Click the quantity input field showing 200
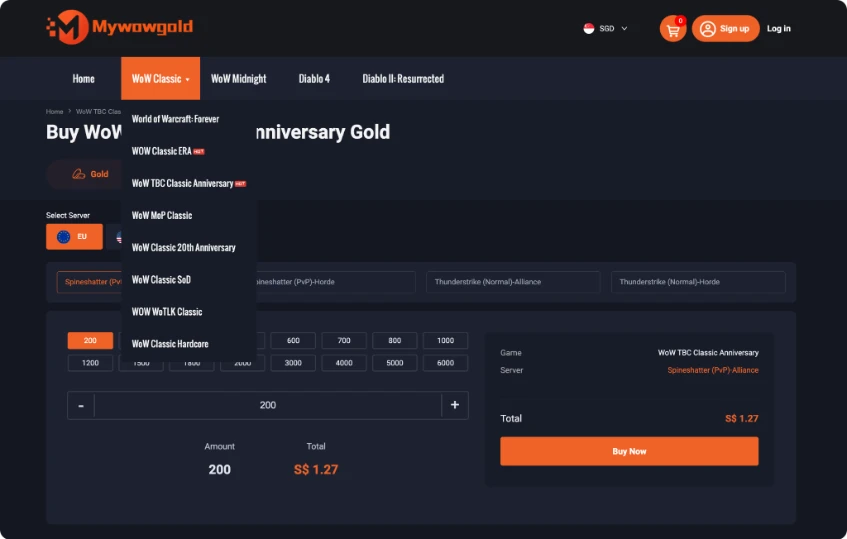The image size is (847, 539). [x=268, y=405]
